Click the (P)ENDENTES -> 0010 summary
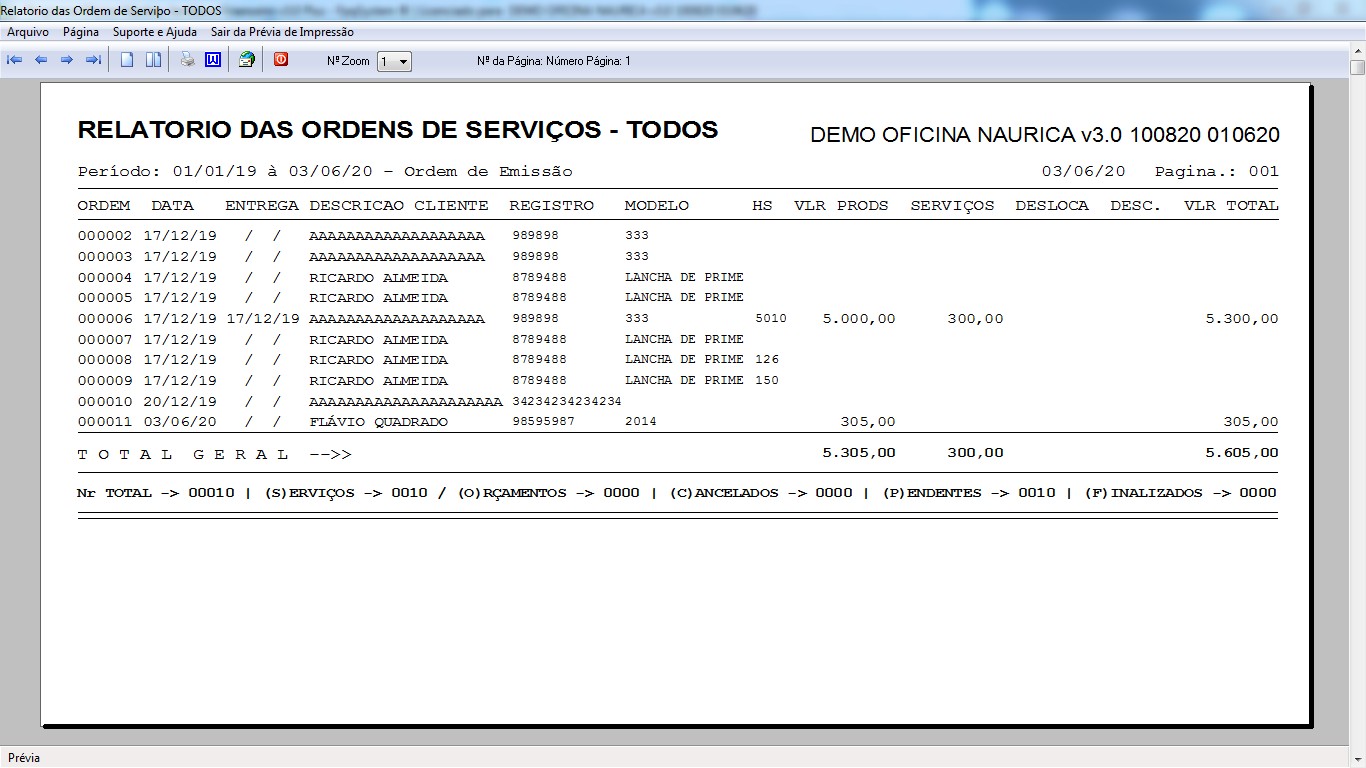Screen dimensions: 1366x768 click(x=969, y=493)
